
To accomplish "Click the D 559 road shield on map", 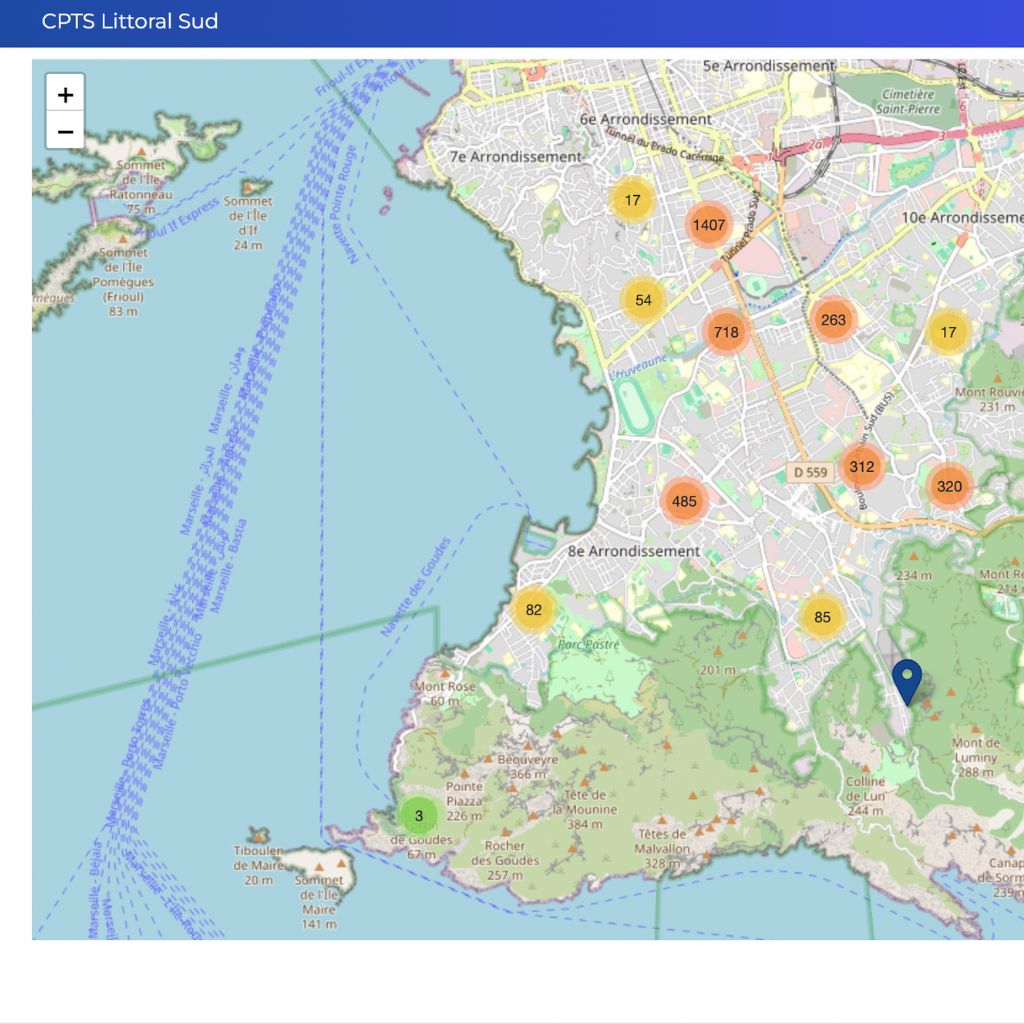I will 810,471.
